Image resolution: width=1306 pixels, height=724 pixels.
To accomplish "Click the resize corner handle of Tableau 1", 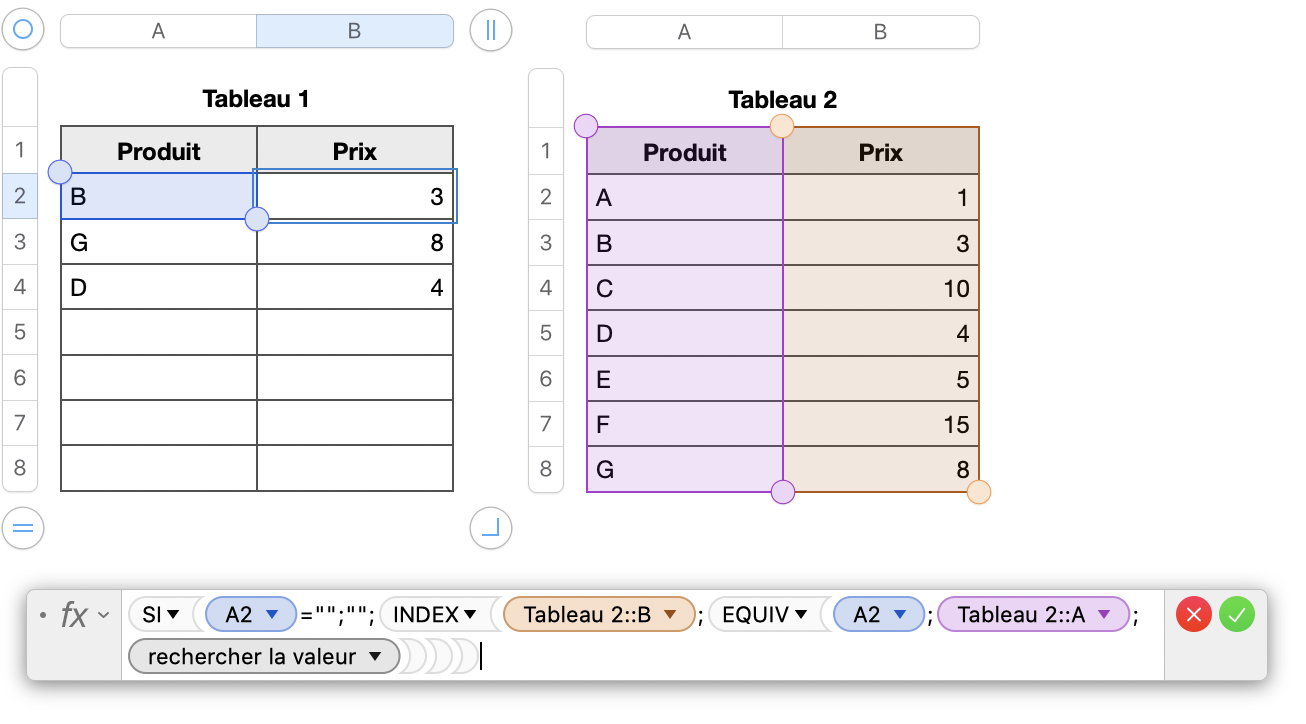I will tap(490, 527).
